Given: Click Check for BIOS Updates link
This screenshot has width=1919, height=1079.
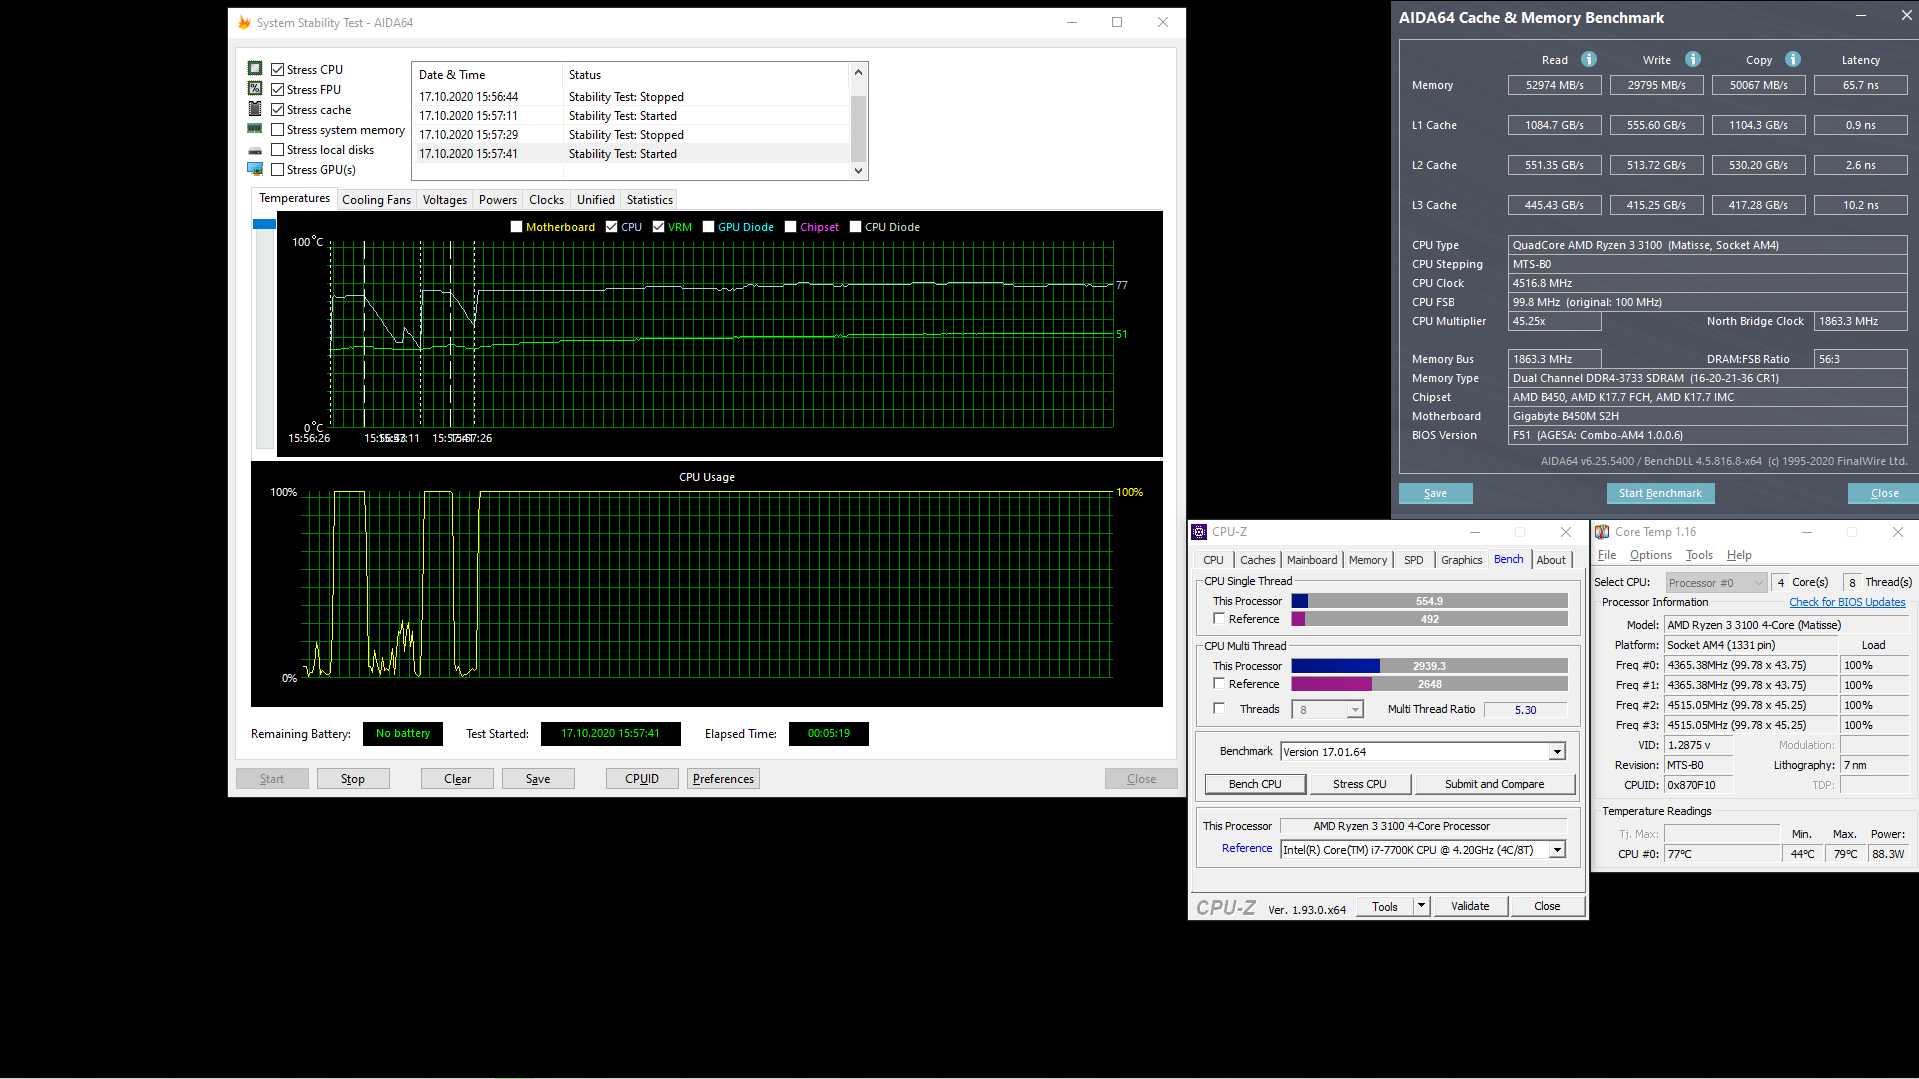Looking at the screenshot, I should click(x=1847, y=602).
